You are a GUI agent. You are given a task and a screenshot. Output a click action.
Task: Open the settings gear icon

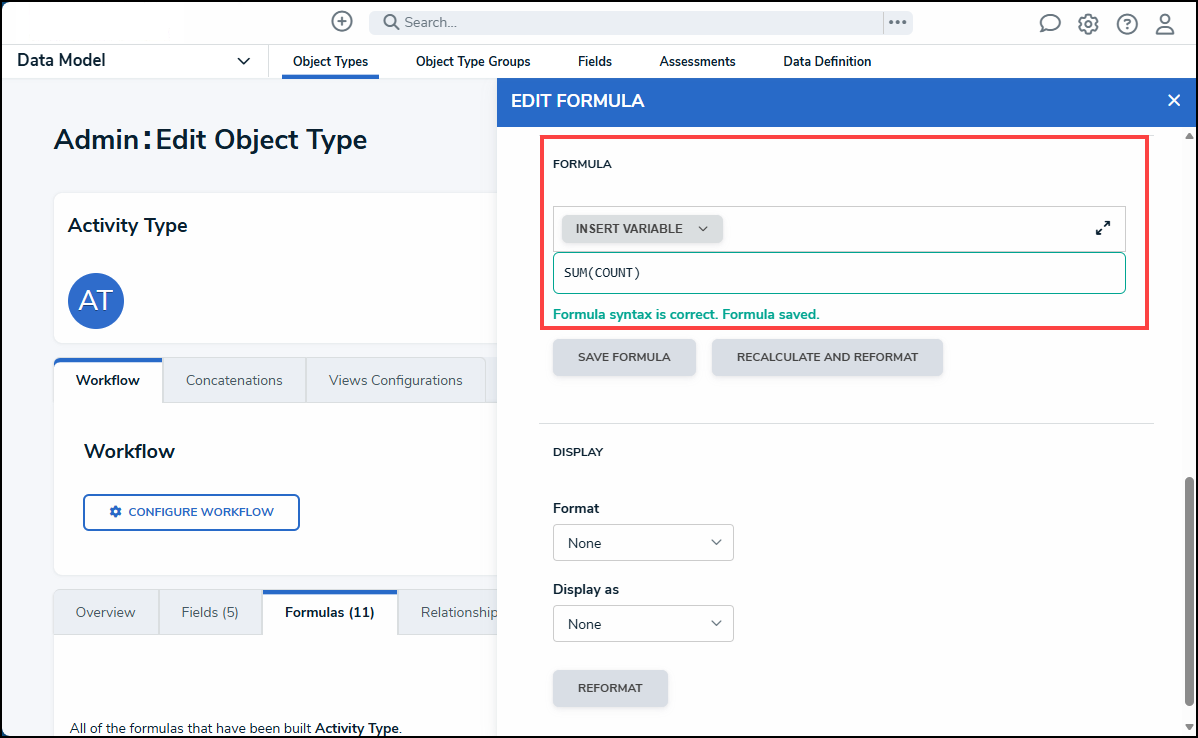click(x=1088, y=24)
